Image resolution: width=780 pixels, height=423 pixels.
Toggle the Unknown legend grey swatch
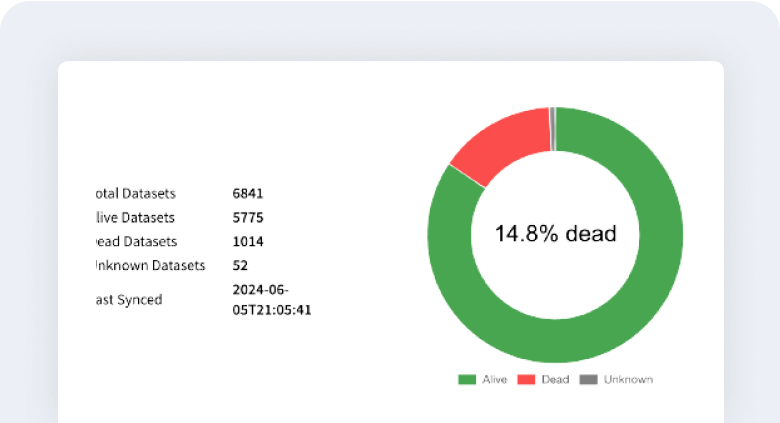(589, 380)
